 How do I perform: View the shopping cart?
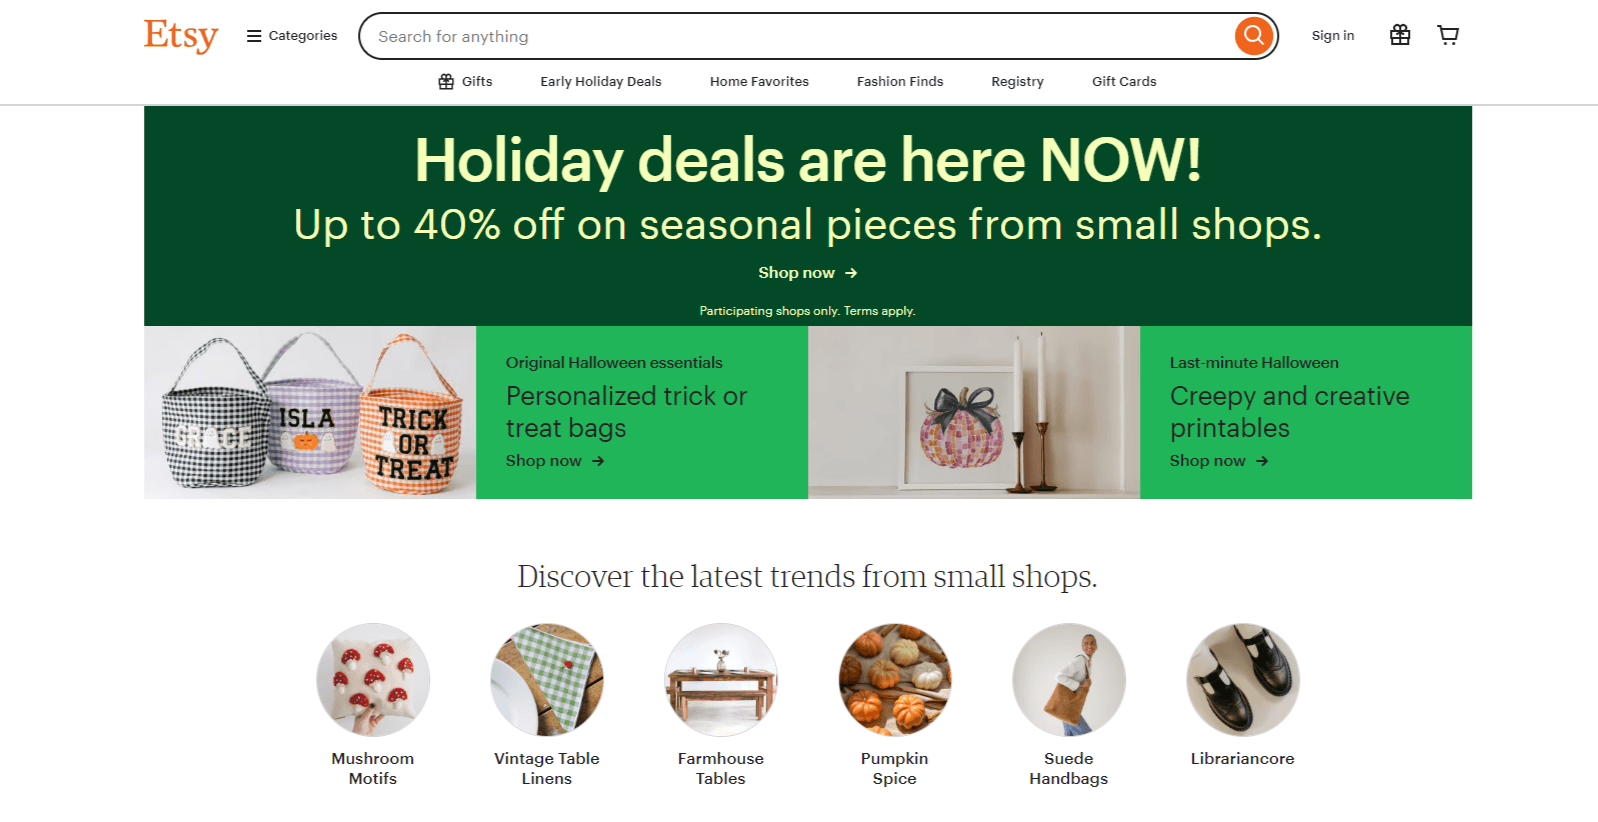(x=1447, y=34)
